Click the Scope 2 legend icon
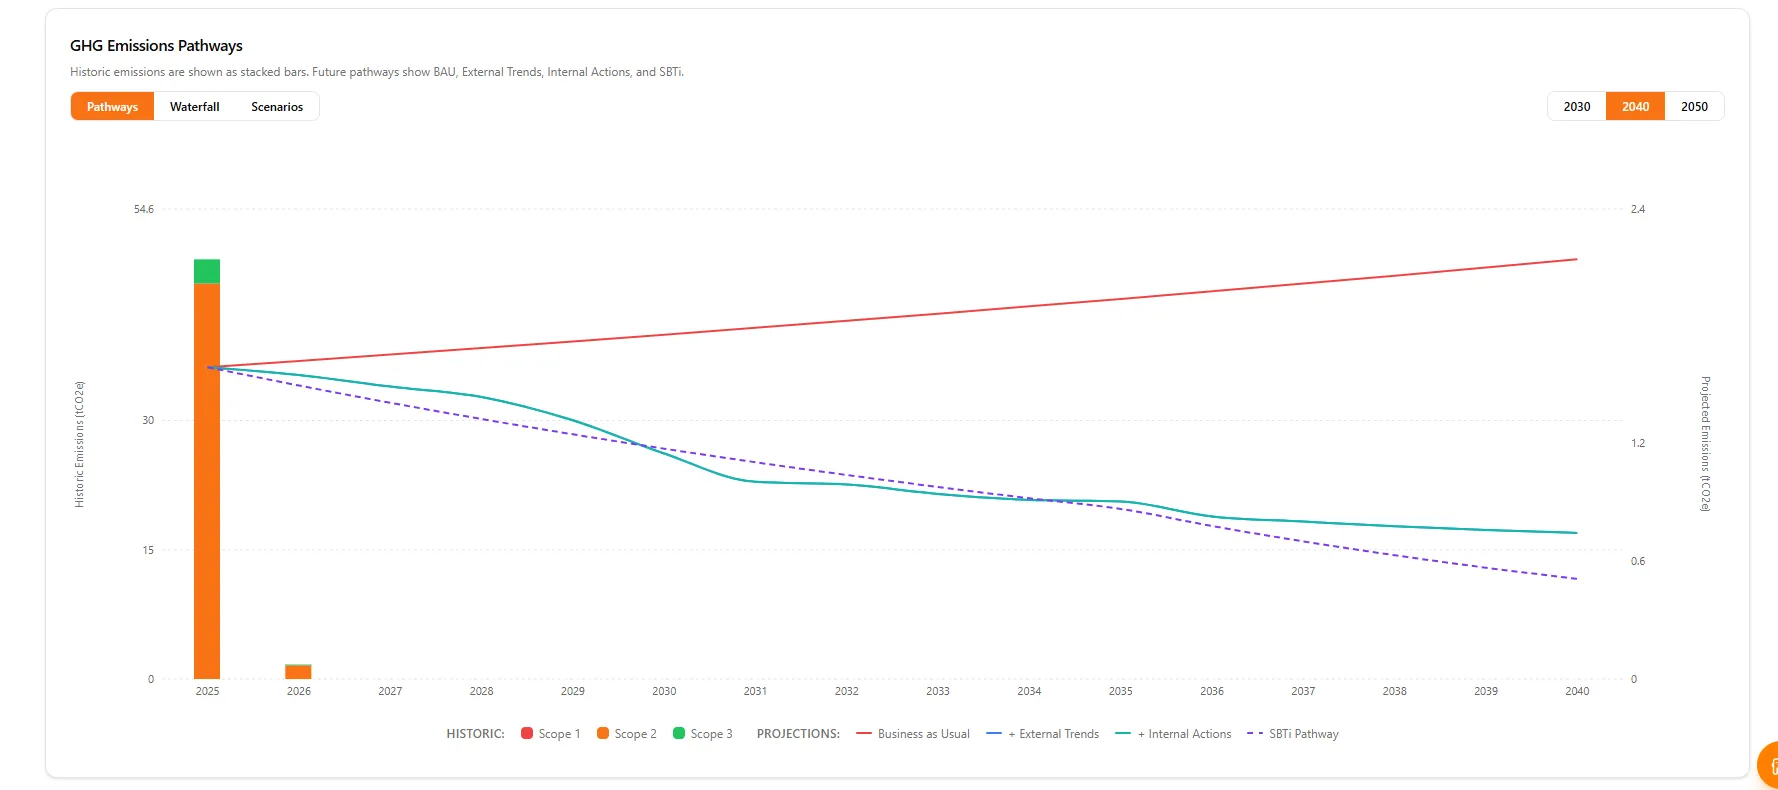Screen dimensions: 1778x790 pos(603,733)
